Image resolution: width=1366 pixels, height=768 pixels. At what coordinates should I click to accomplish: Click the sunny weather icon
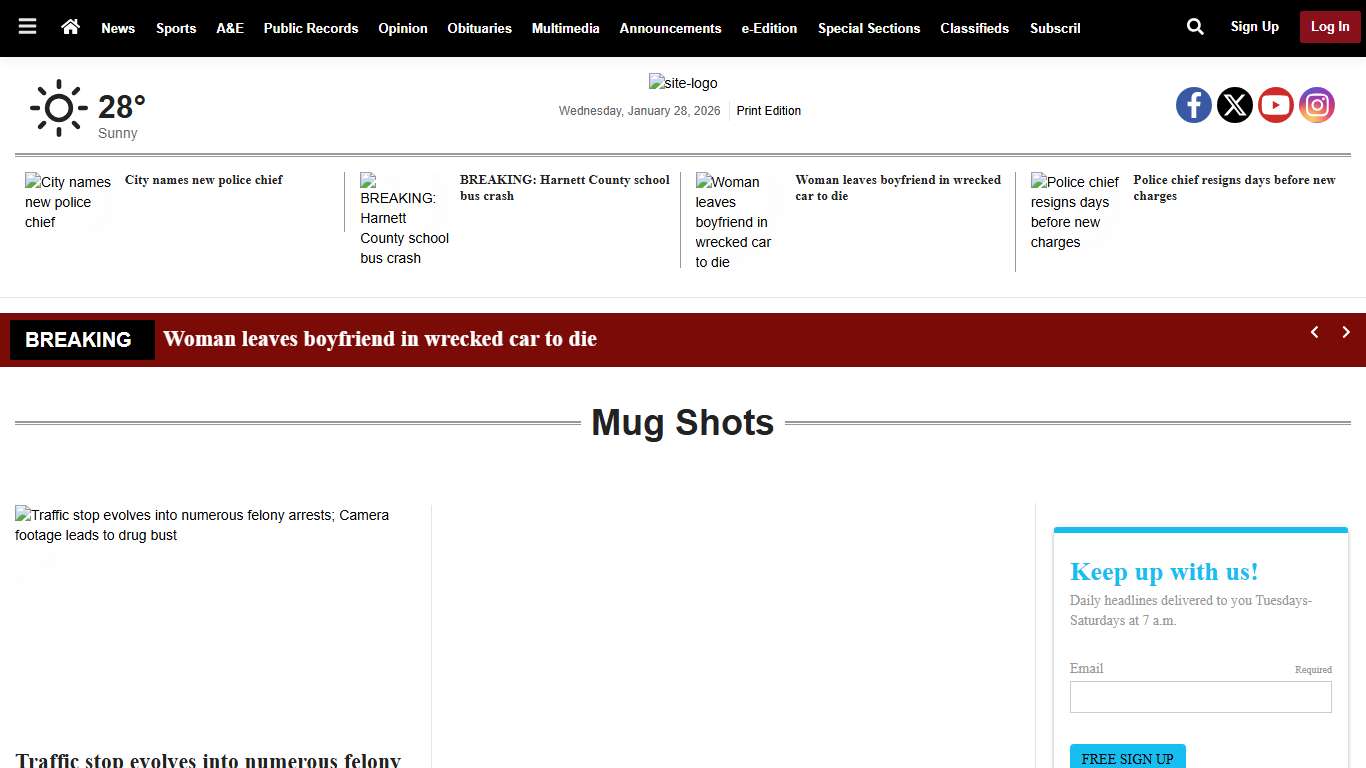click(59, 107)
